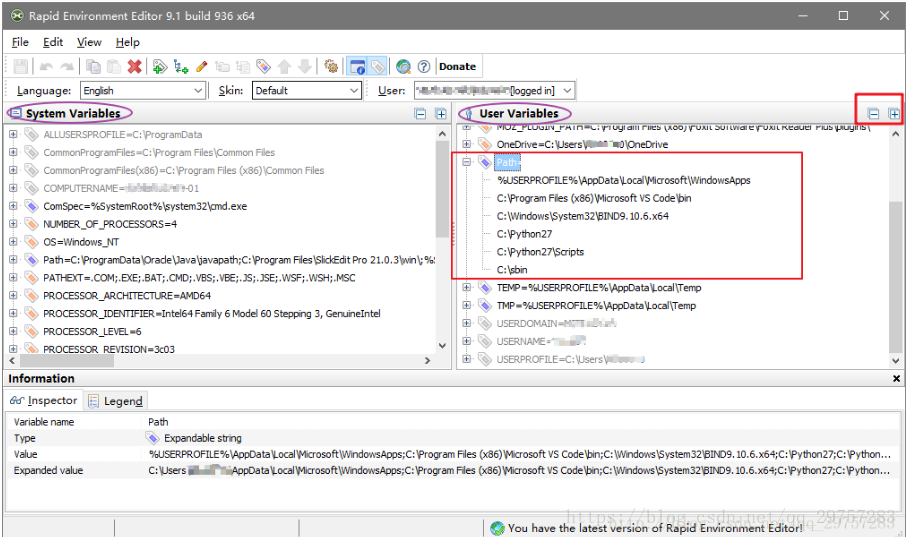907x537 pixels.
Task: Click the Expanded value row in Inspector
Action: coord(453,470)
